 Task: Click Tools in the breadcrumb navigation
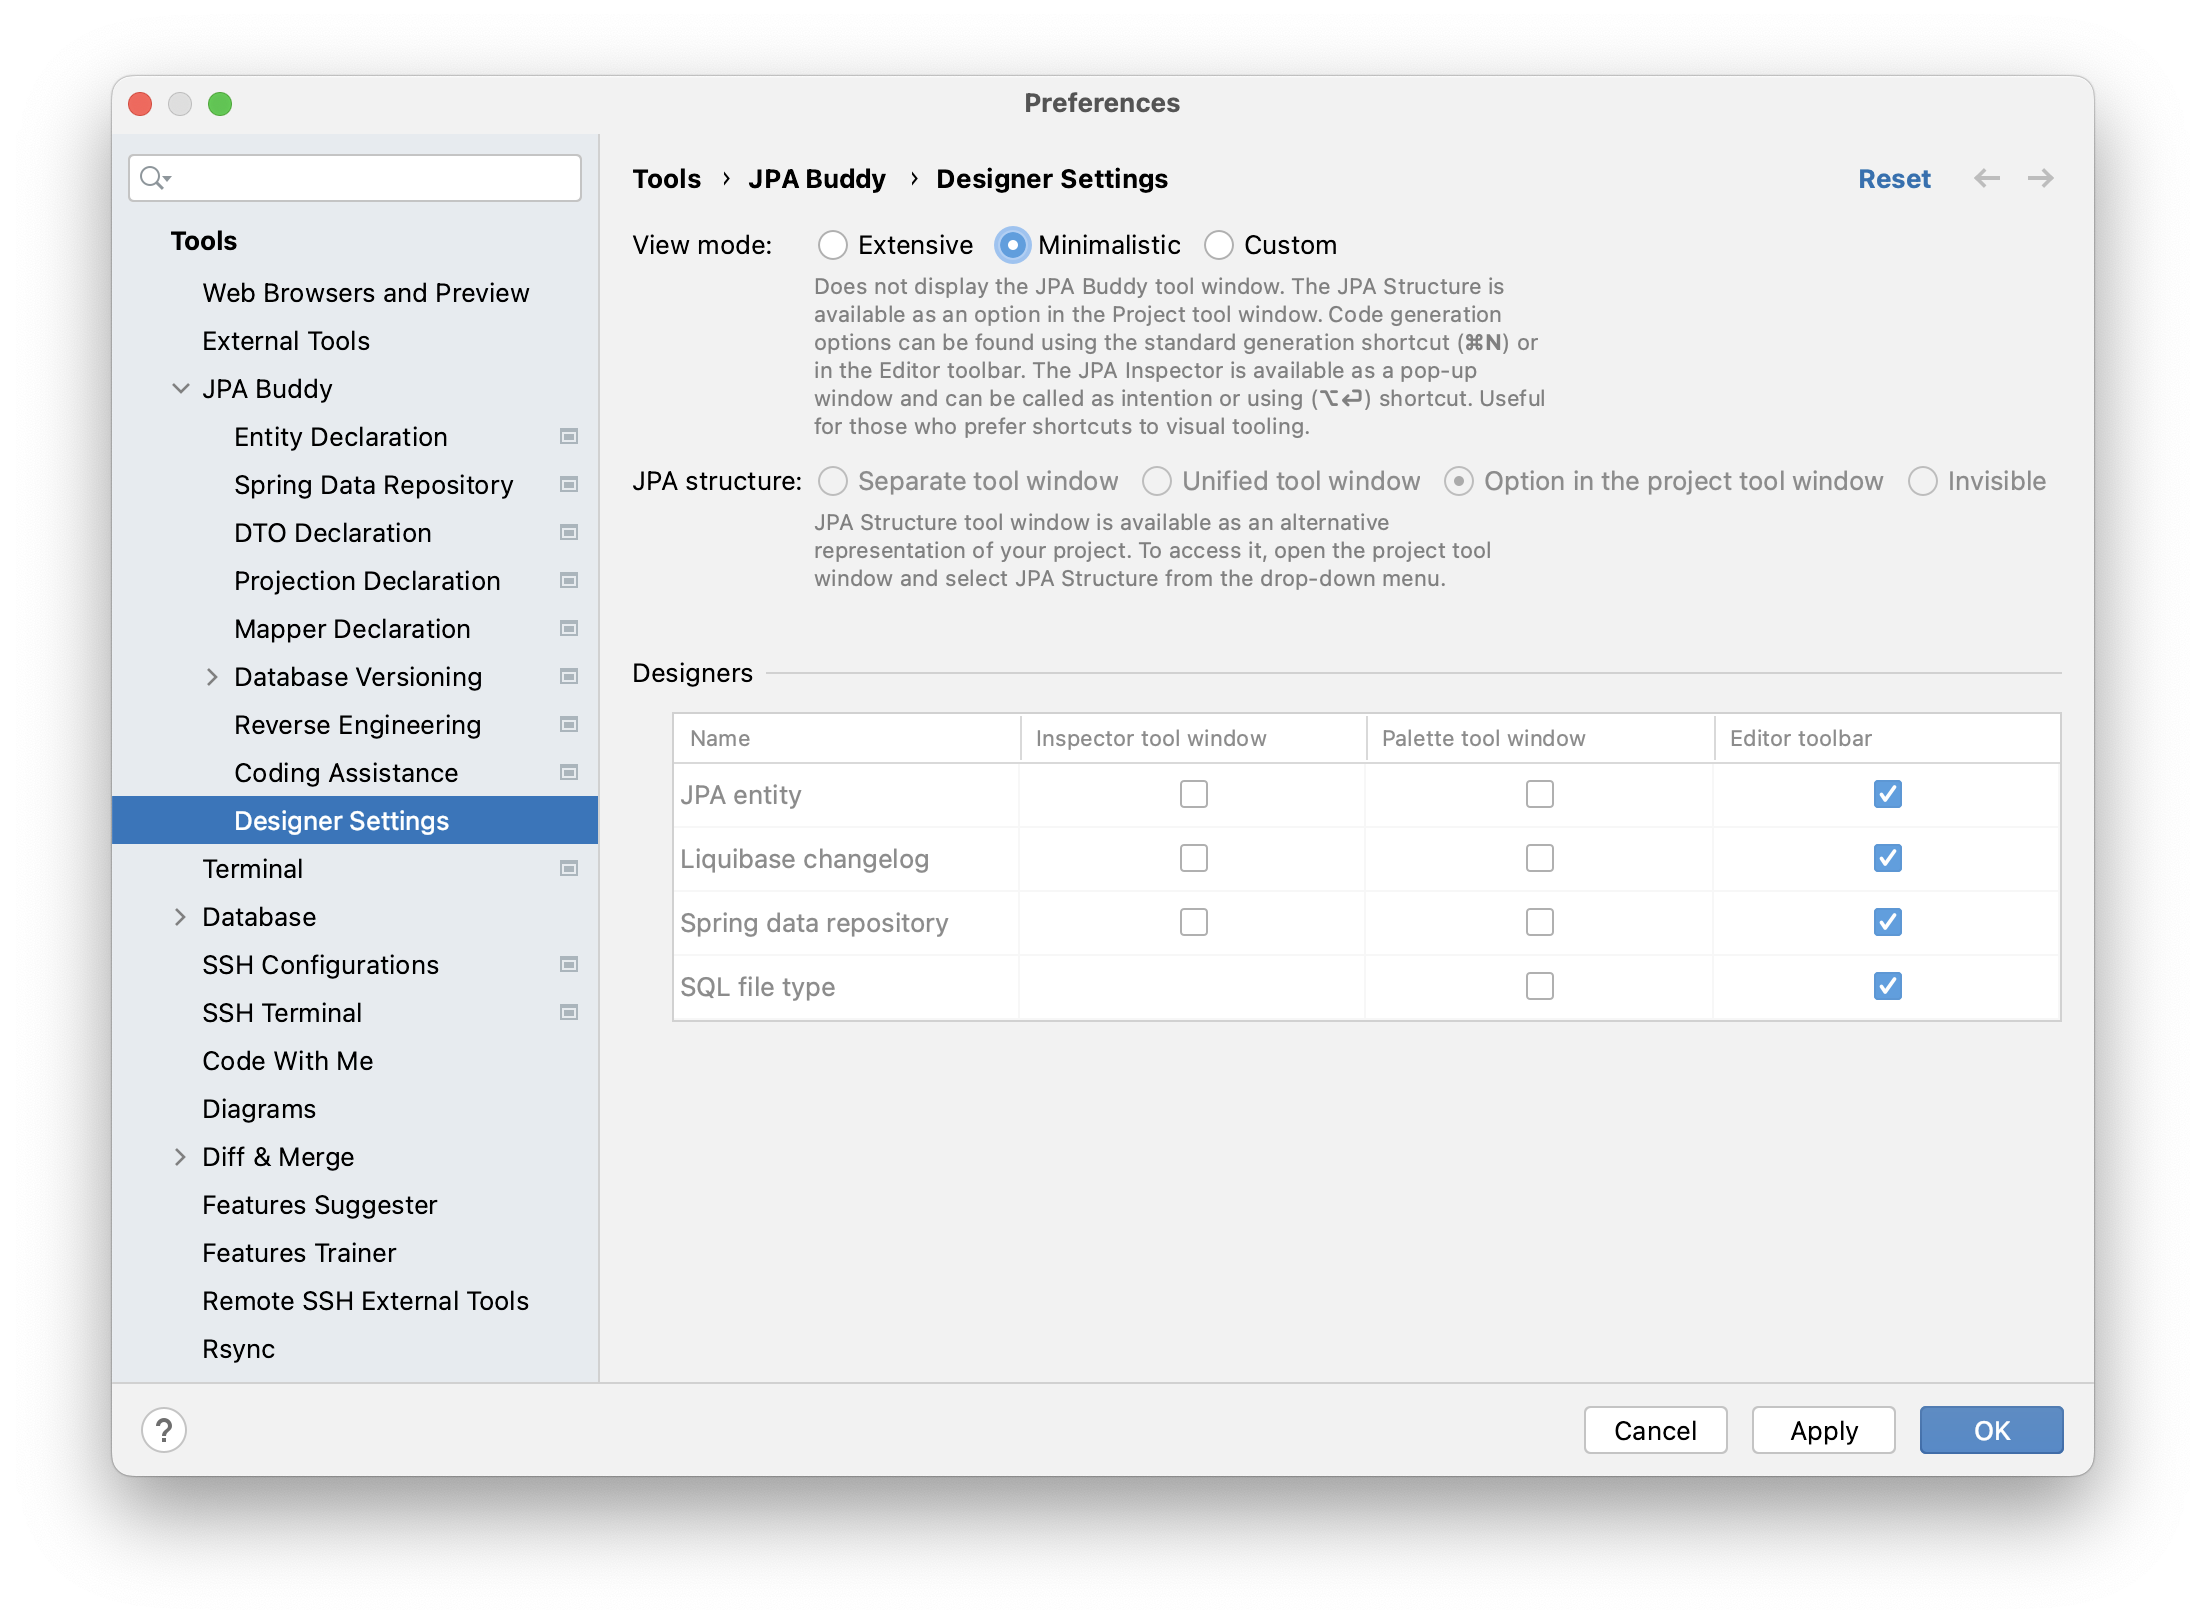[x=666, y=178]
